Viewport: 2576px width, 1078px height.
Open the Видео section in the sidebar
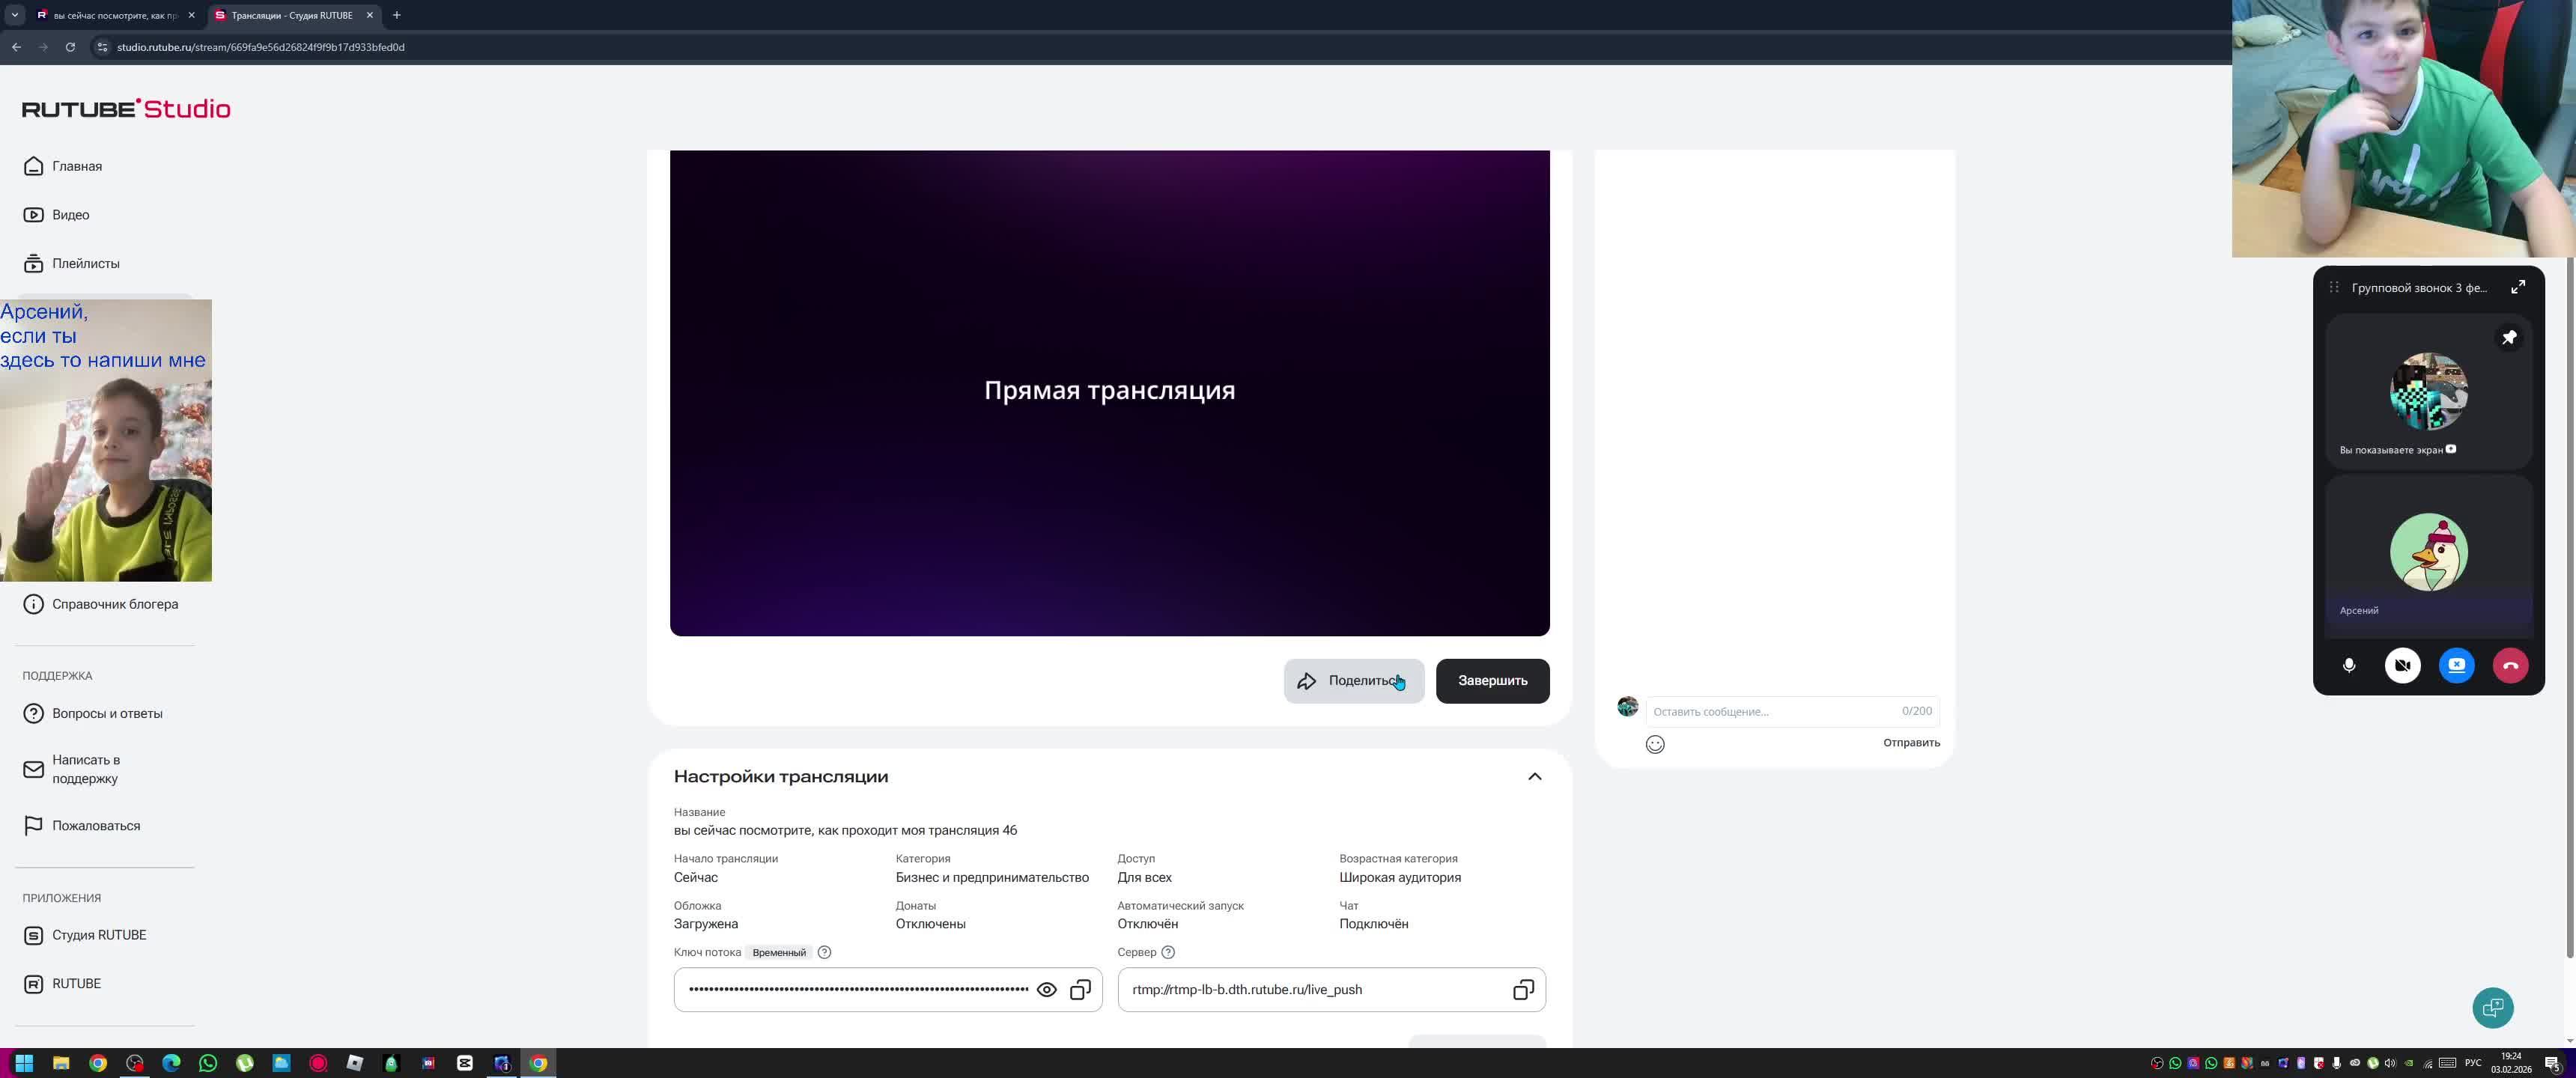tap(70, 215)
